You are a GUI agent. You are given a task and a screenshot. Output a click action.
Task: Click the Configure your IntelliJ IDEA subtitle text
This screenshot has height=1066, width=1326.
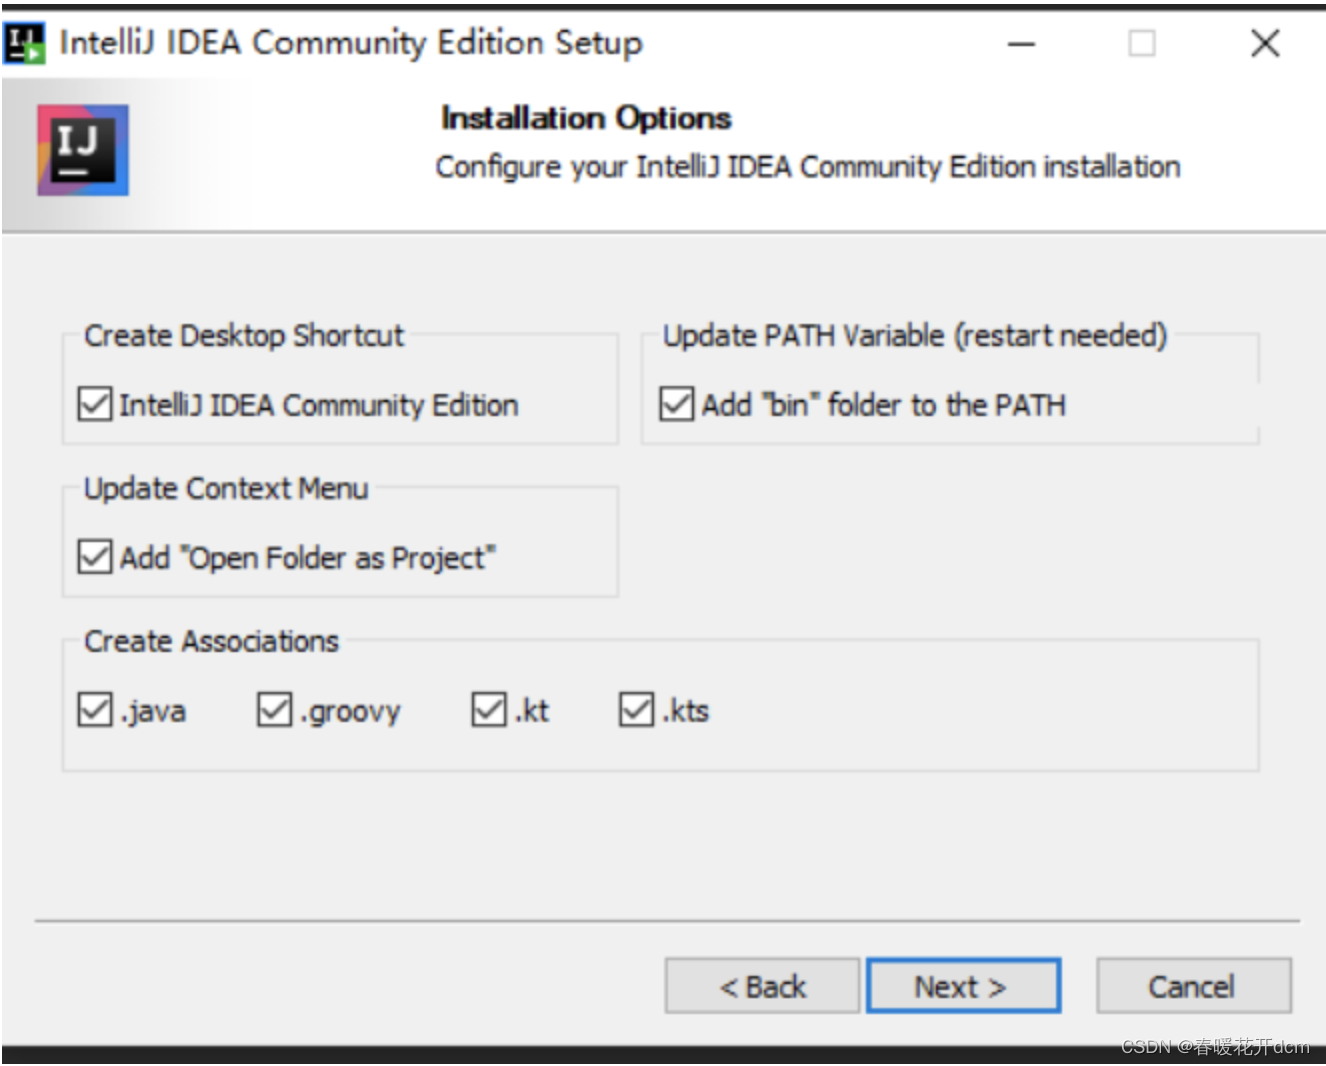click(808, 166)
